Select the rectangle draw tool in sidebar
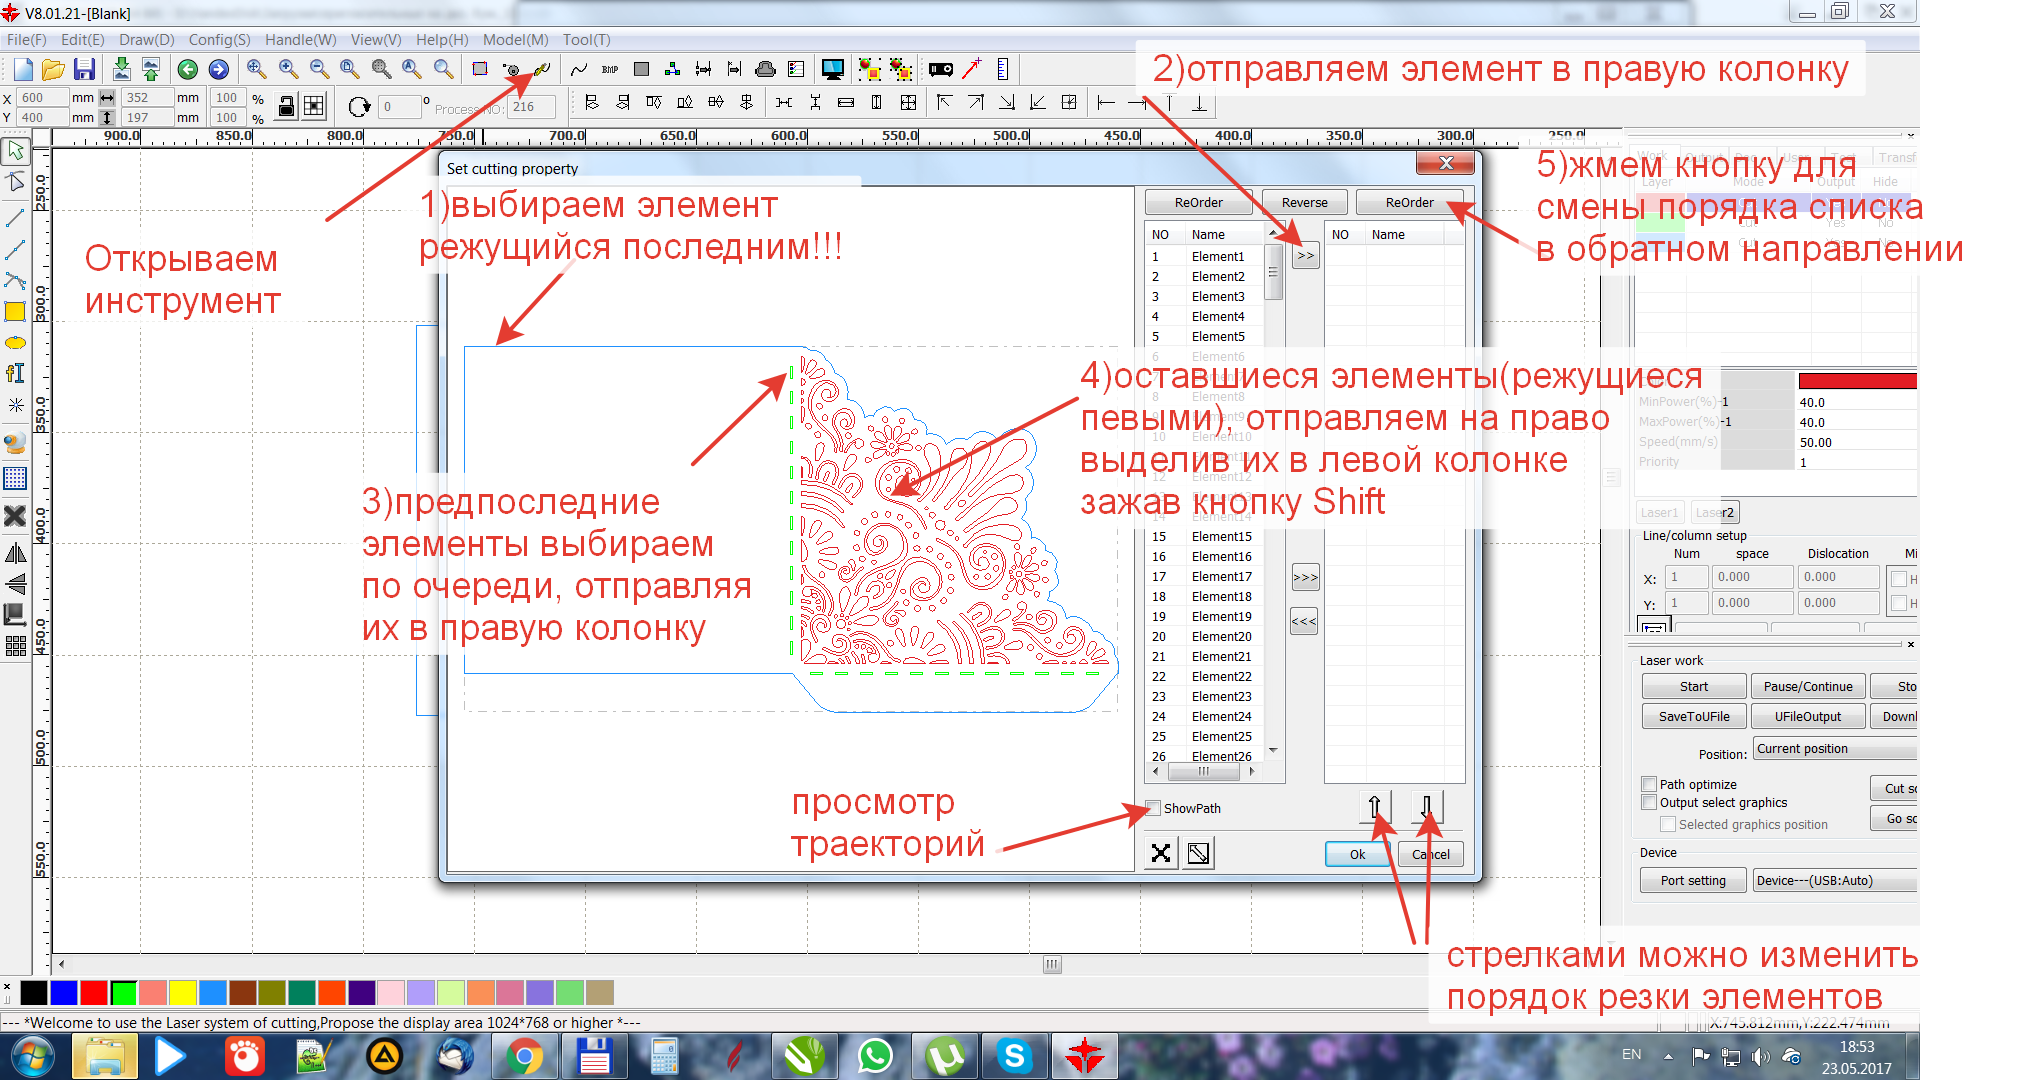2034x1080 pixels. [x=15, y=311]
